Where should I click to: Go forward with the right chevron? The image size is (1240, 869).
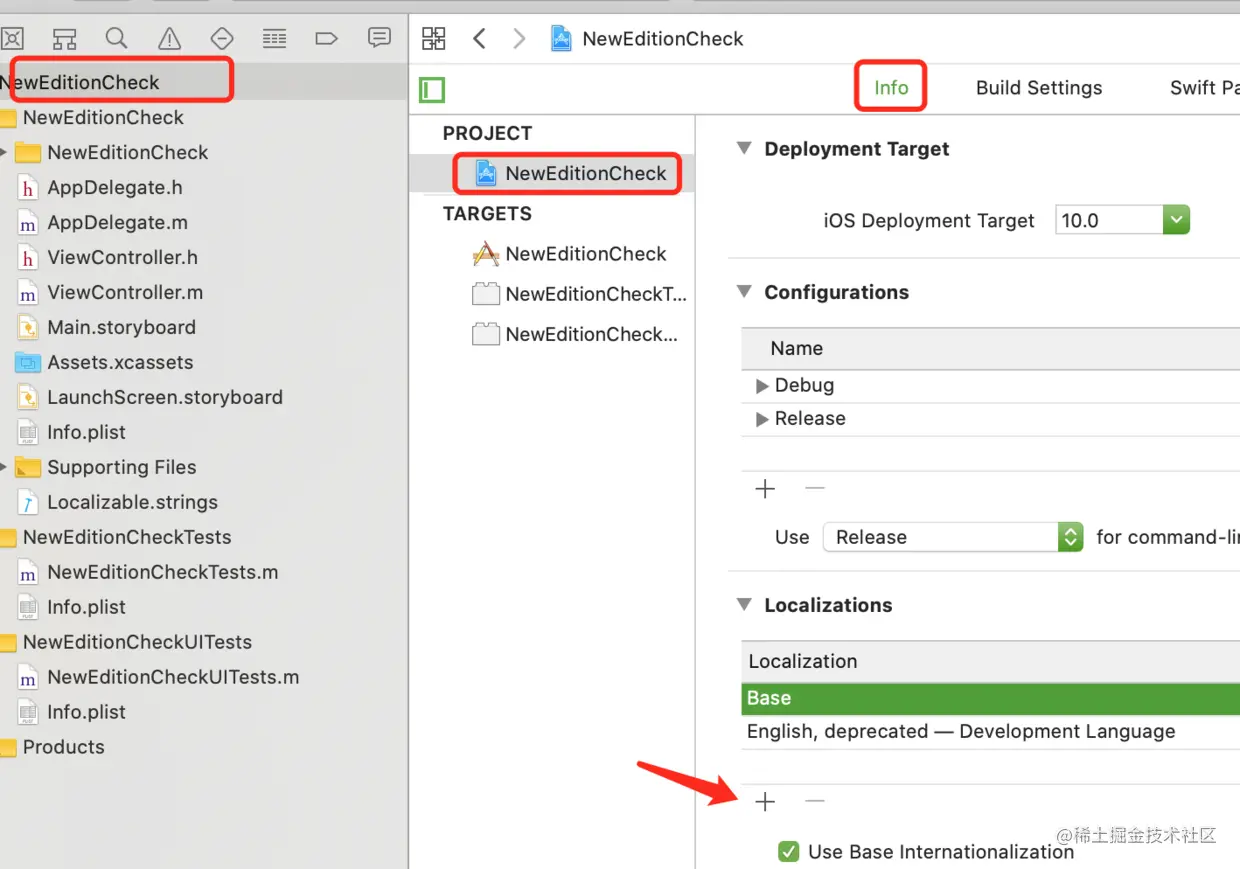tap(519, 39)
